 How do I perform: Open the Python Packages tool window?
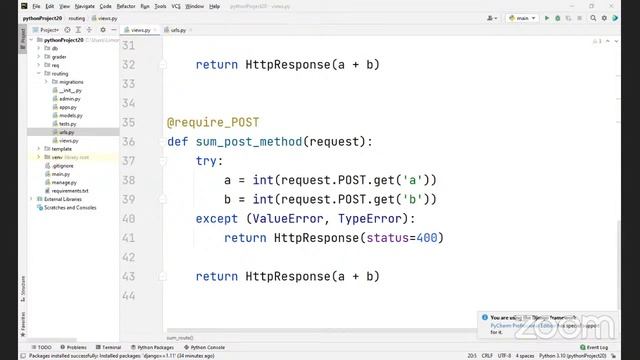152,347
